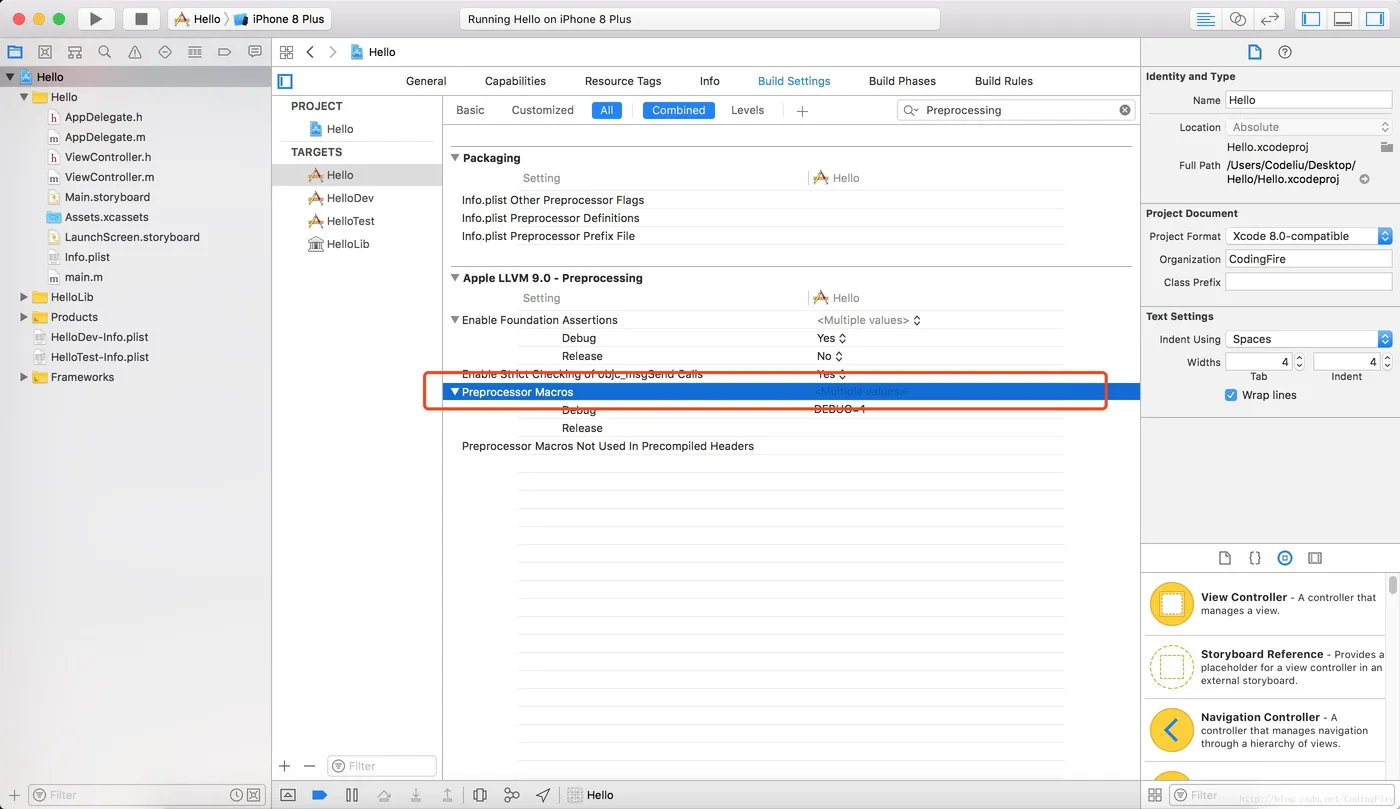This screenshot has height=809, width=1400.
Task: Hide the Utilities inspector pane
Action: 1375,19
